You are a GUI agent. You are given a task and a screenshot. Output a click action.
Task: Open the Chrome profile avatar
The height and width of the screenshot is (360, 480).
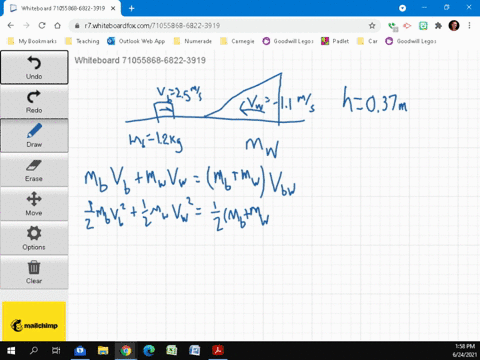pyautogui.click(x=454, y=25)
